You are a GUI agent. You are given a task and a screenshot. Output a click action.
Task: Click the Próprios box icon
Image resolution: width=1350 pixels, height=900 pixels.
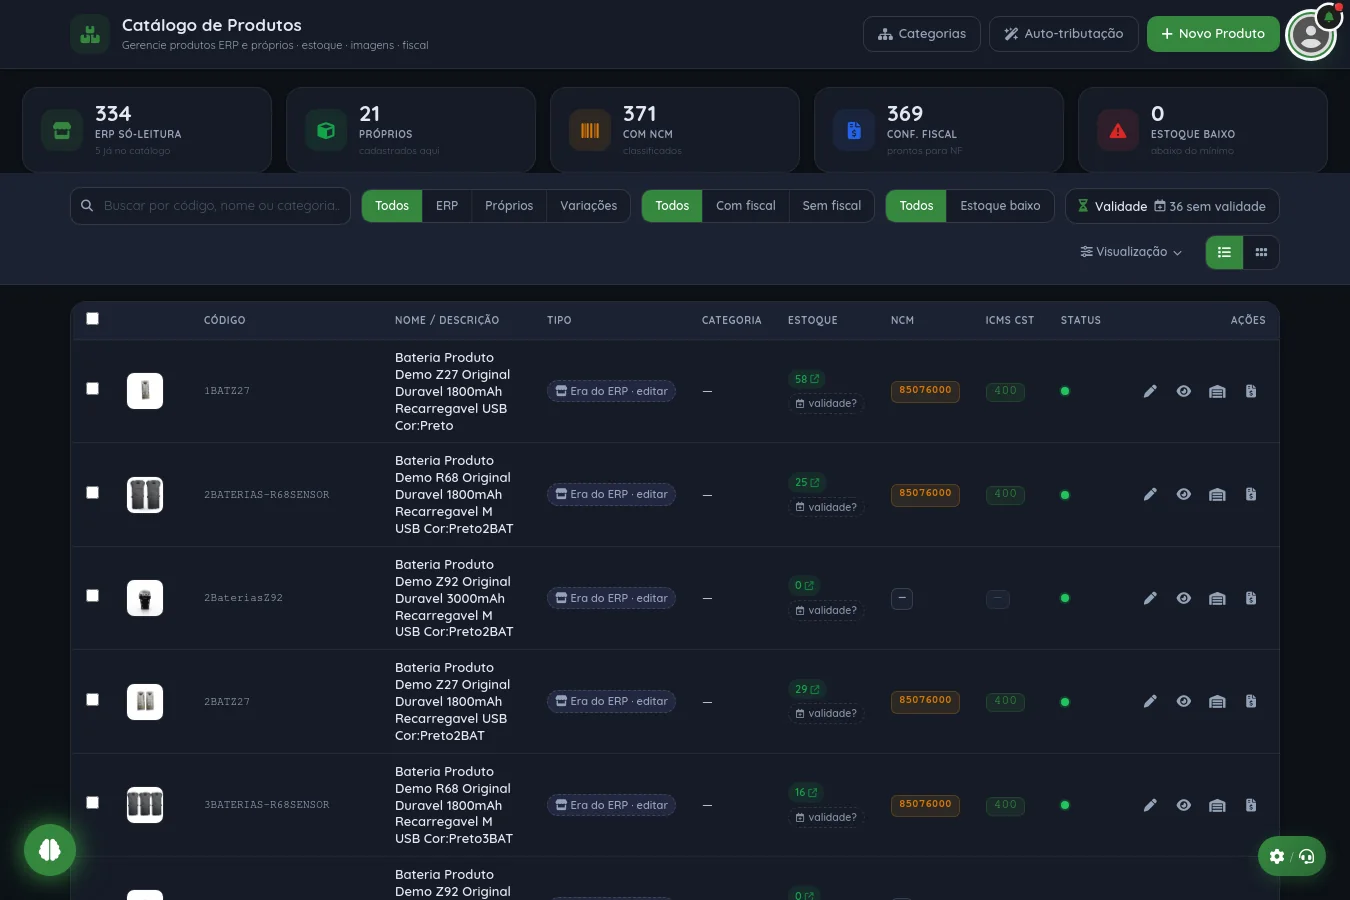[326, 130]
